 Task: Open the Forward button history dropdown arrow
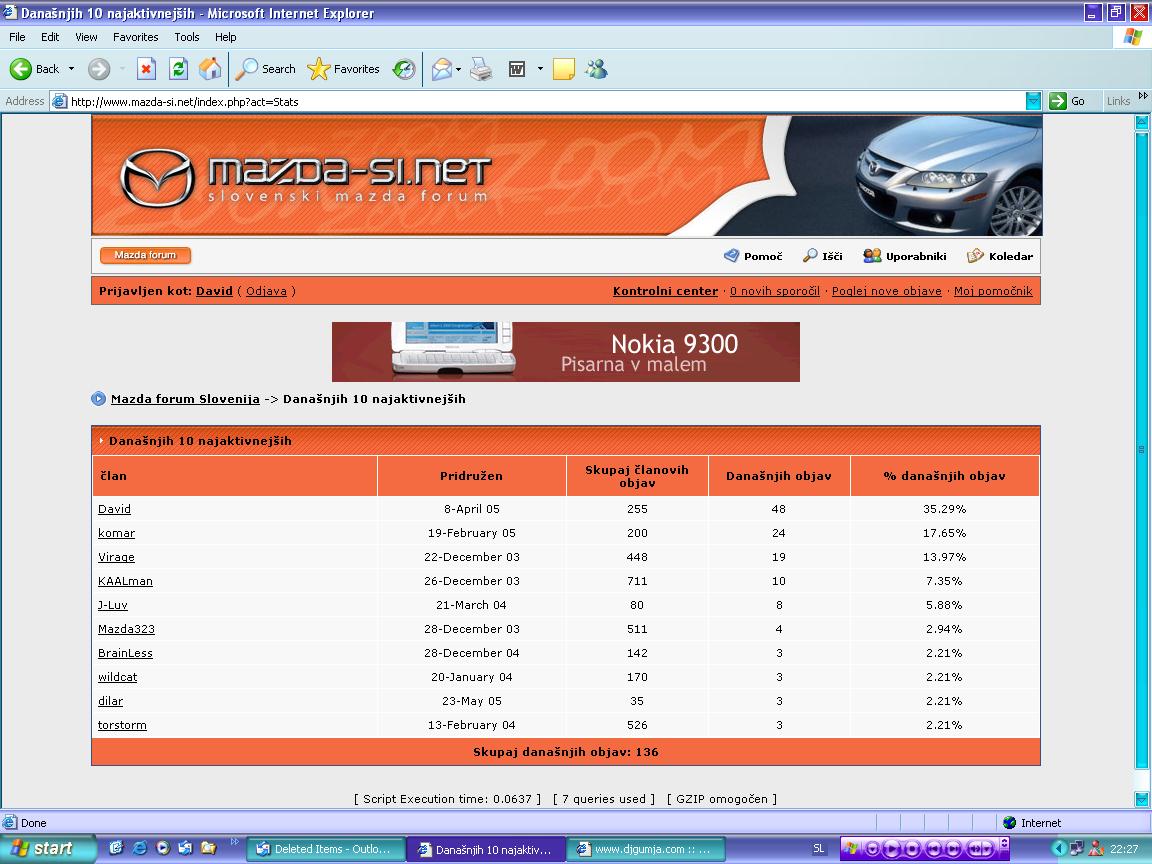tap(122, 69)
